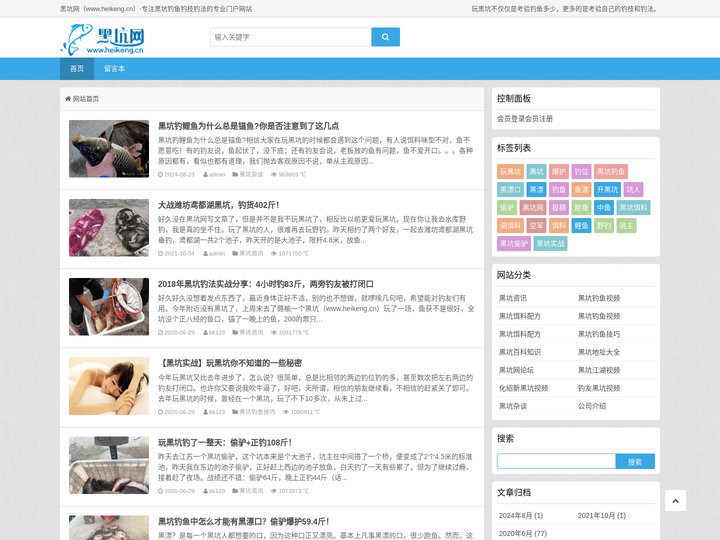Open the 黑坑百科知识 category
Viewport: 720px width, 540px height.
pos(520,352)
